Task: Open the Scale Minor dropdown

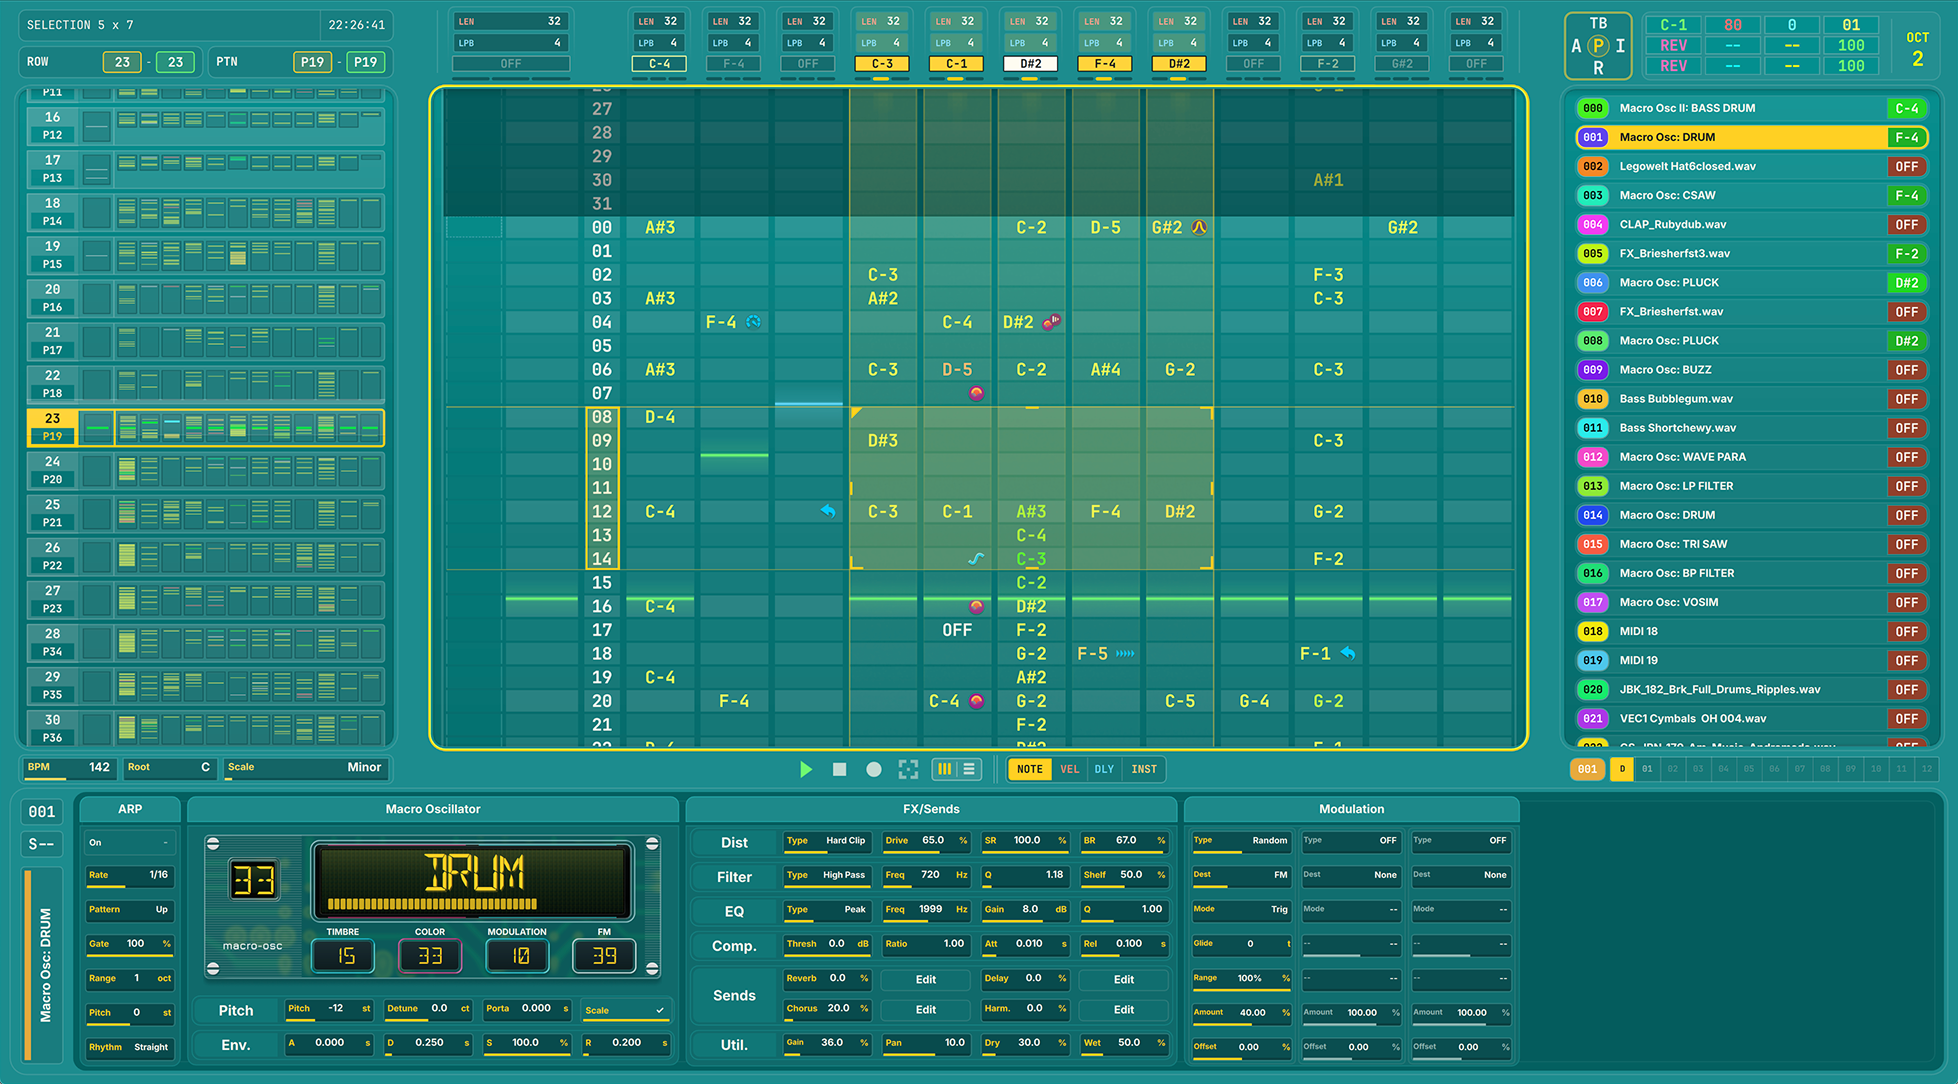Action: click(305, 767)
